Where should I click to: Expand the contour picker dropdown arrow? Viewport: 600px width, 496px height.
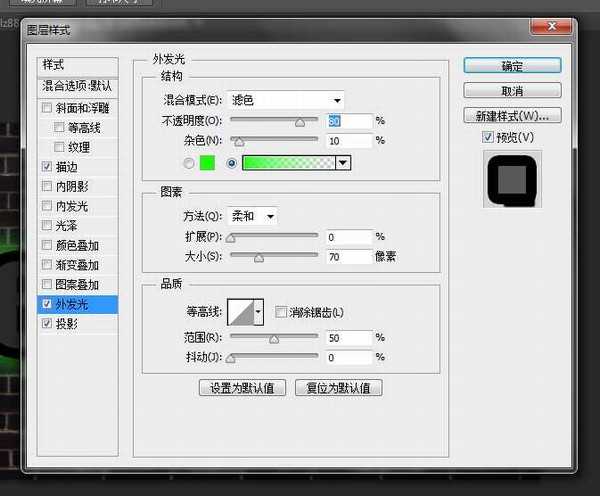pyautogui.click(x=259, y=312)
